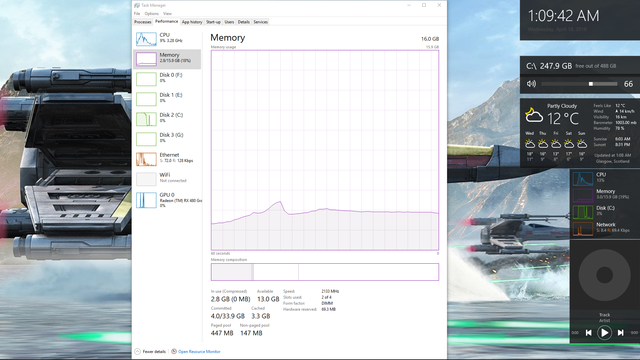Adjust the desktop widget volume slider

click(x=579, y=84)
